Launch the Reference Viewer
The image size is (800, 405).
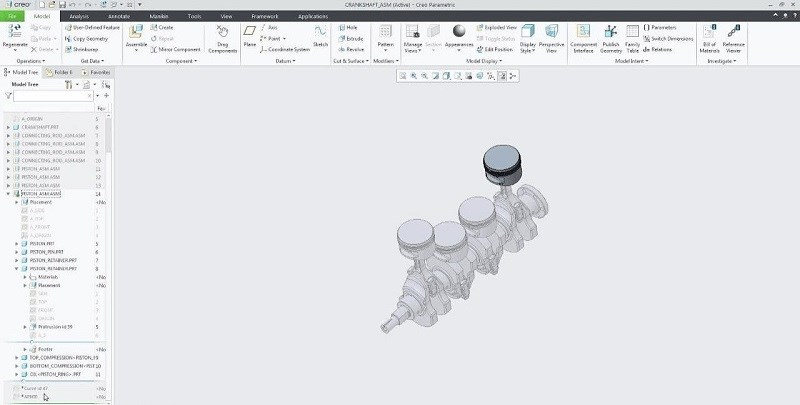(x=733, y=36)
